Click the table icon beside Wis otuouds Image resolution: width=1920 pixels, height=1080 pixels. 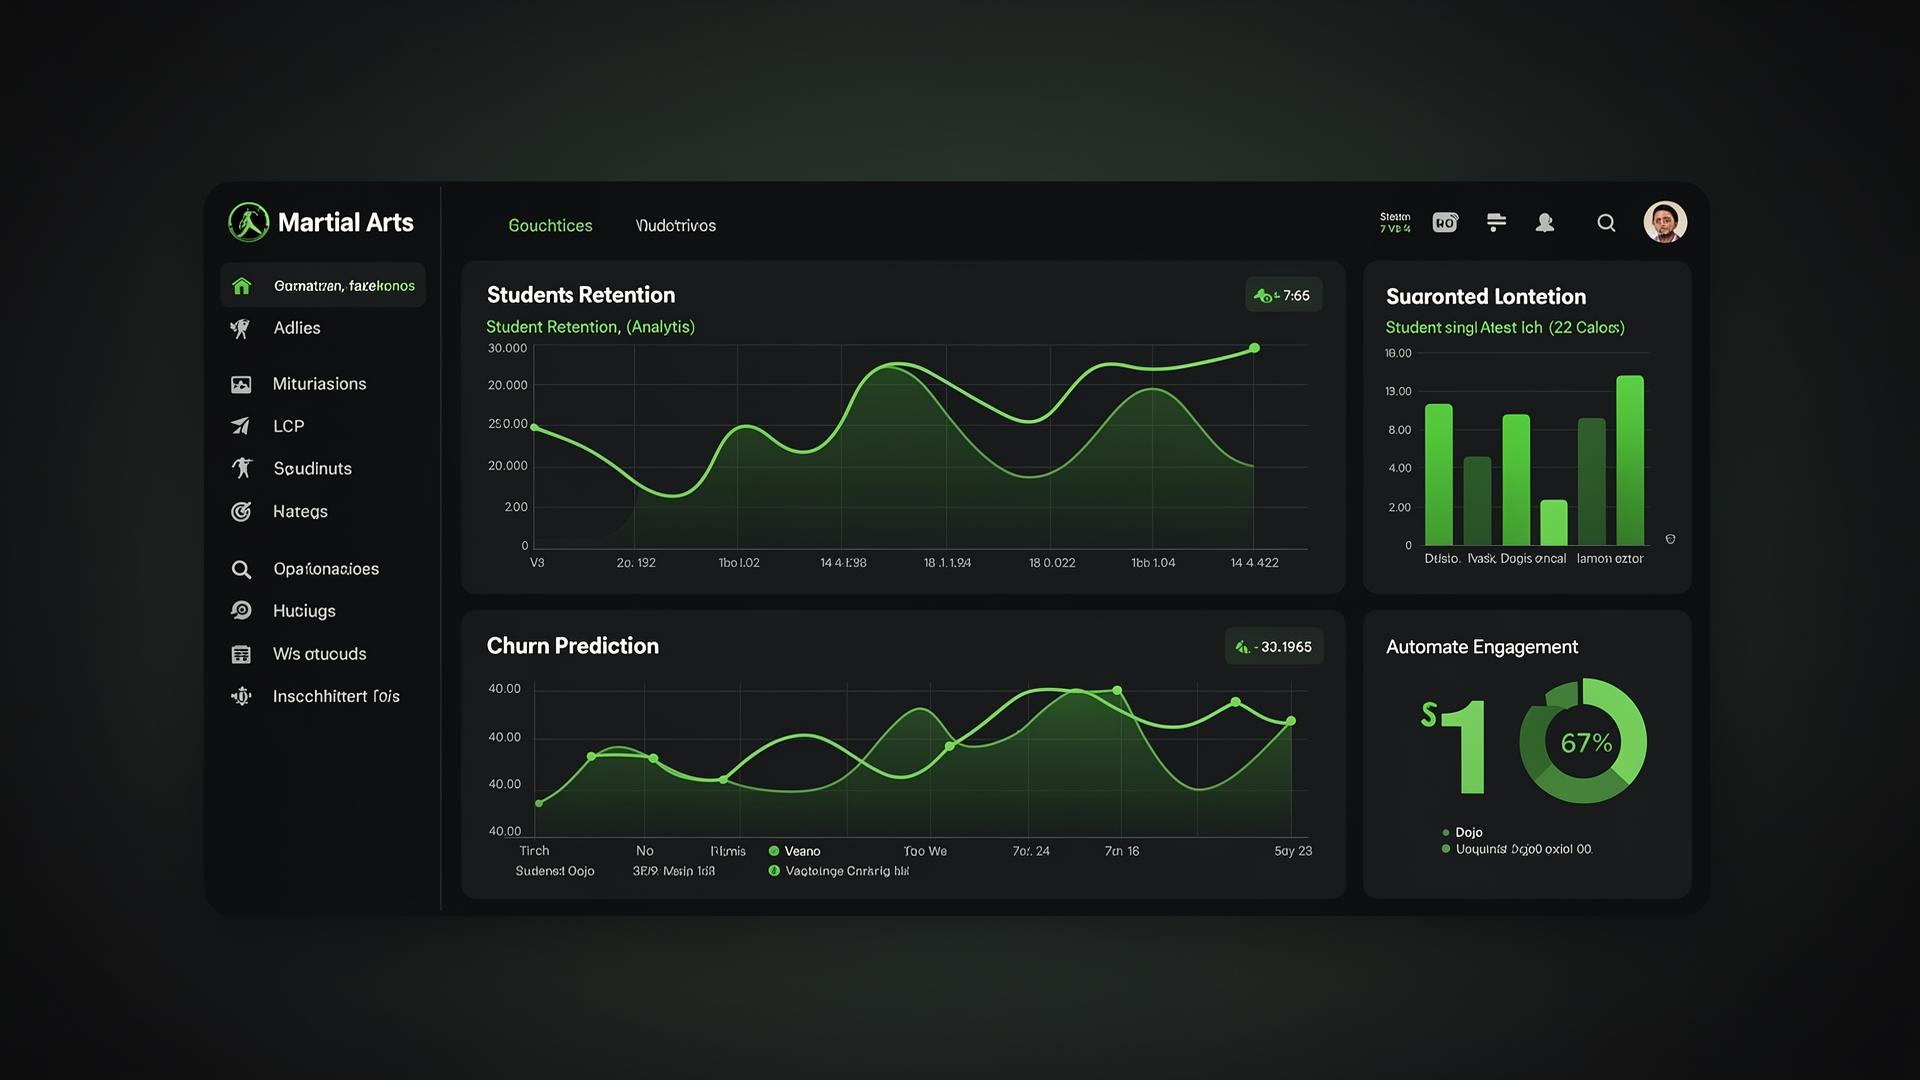pyautogui.click(x=241, y=655)
